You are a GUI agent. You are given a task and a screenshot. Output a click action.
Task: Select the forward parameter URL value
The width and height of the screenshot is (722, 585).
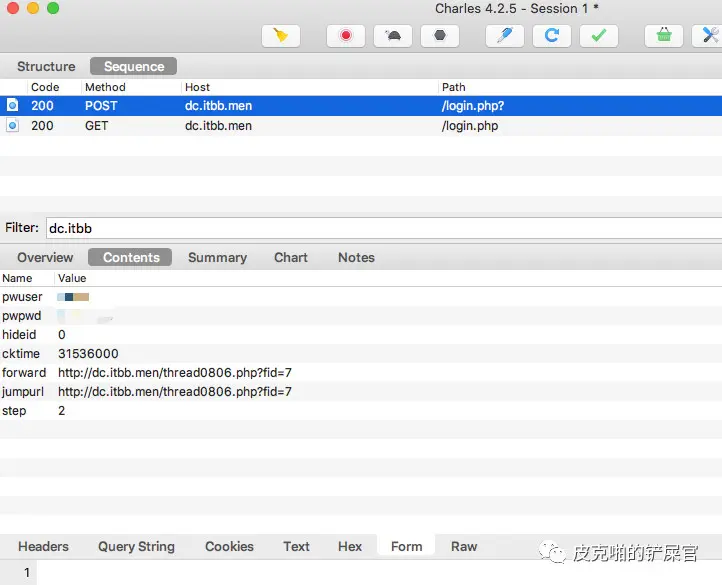click(175, 372)
